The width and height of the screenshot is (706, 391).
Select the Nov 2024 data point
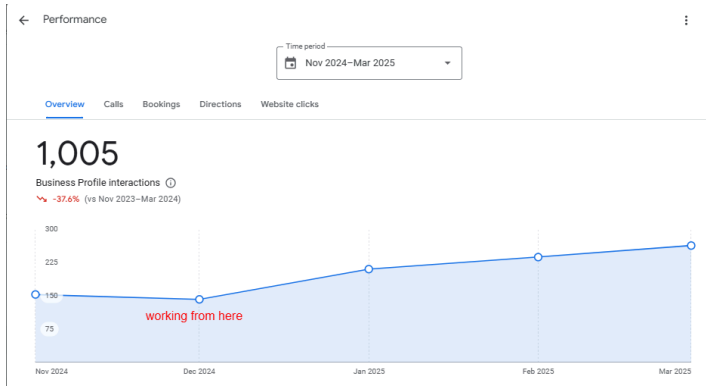pyautogui.click(x=36, y=295)
